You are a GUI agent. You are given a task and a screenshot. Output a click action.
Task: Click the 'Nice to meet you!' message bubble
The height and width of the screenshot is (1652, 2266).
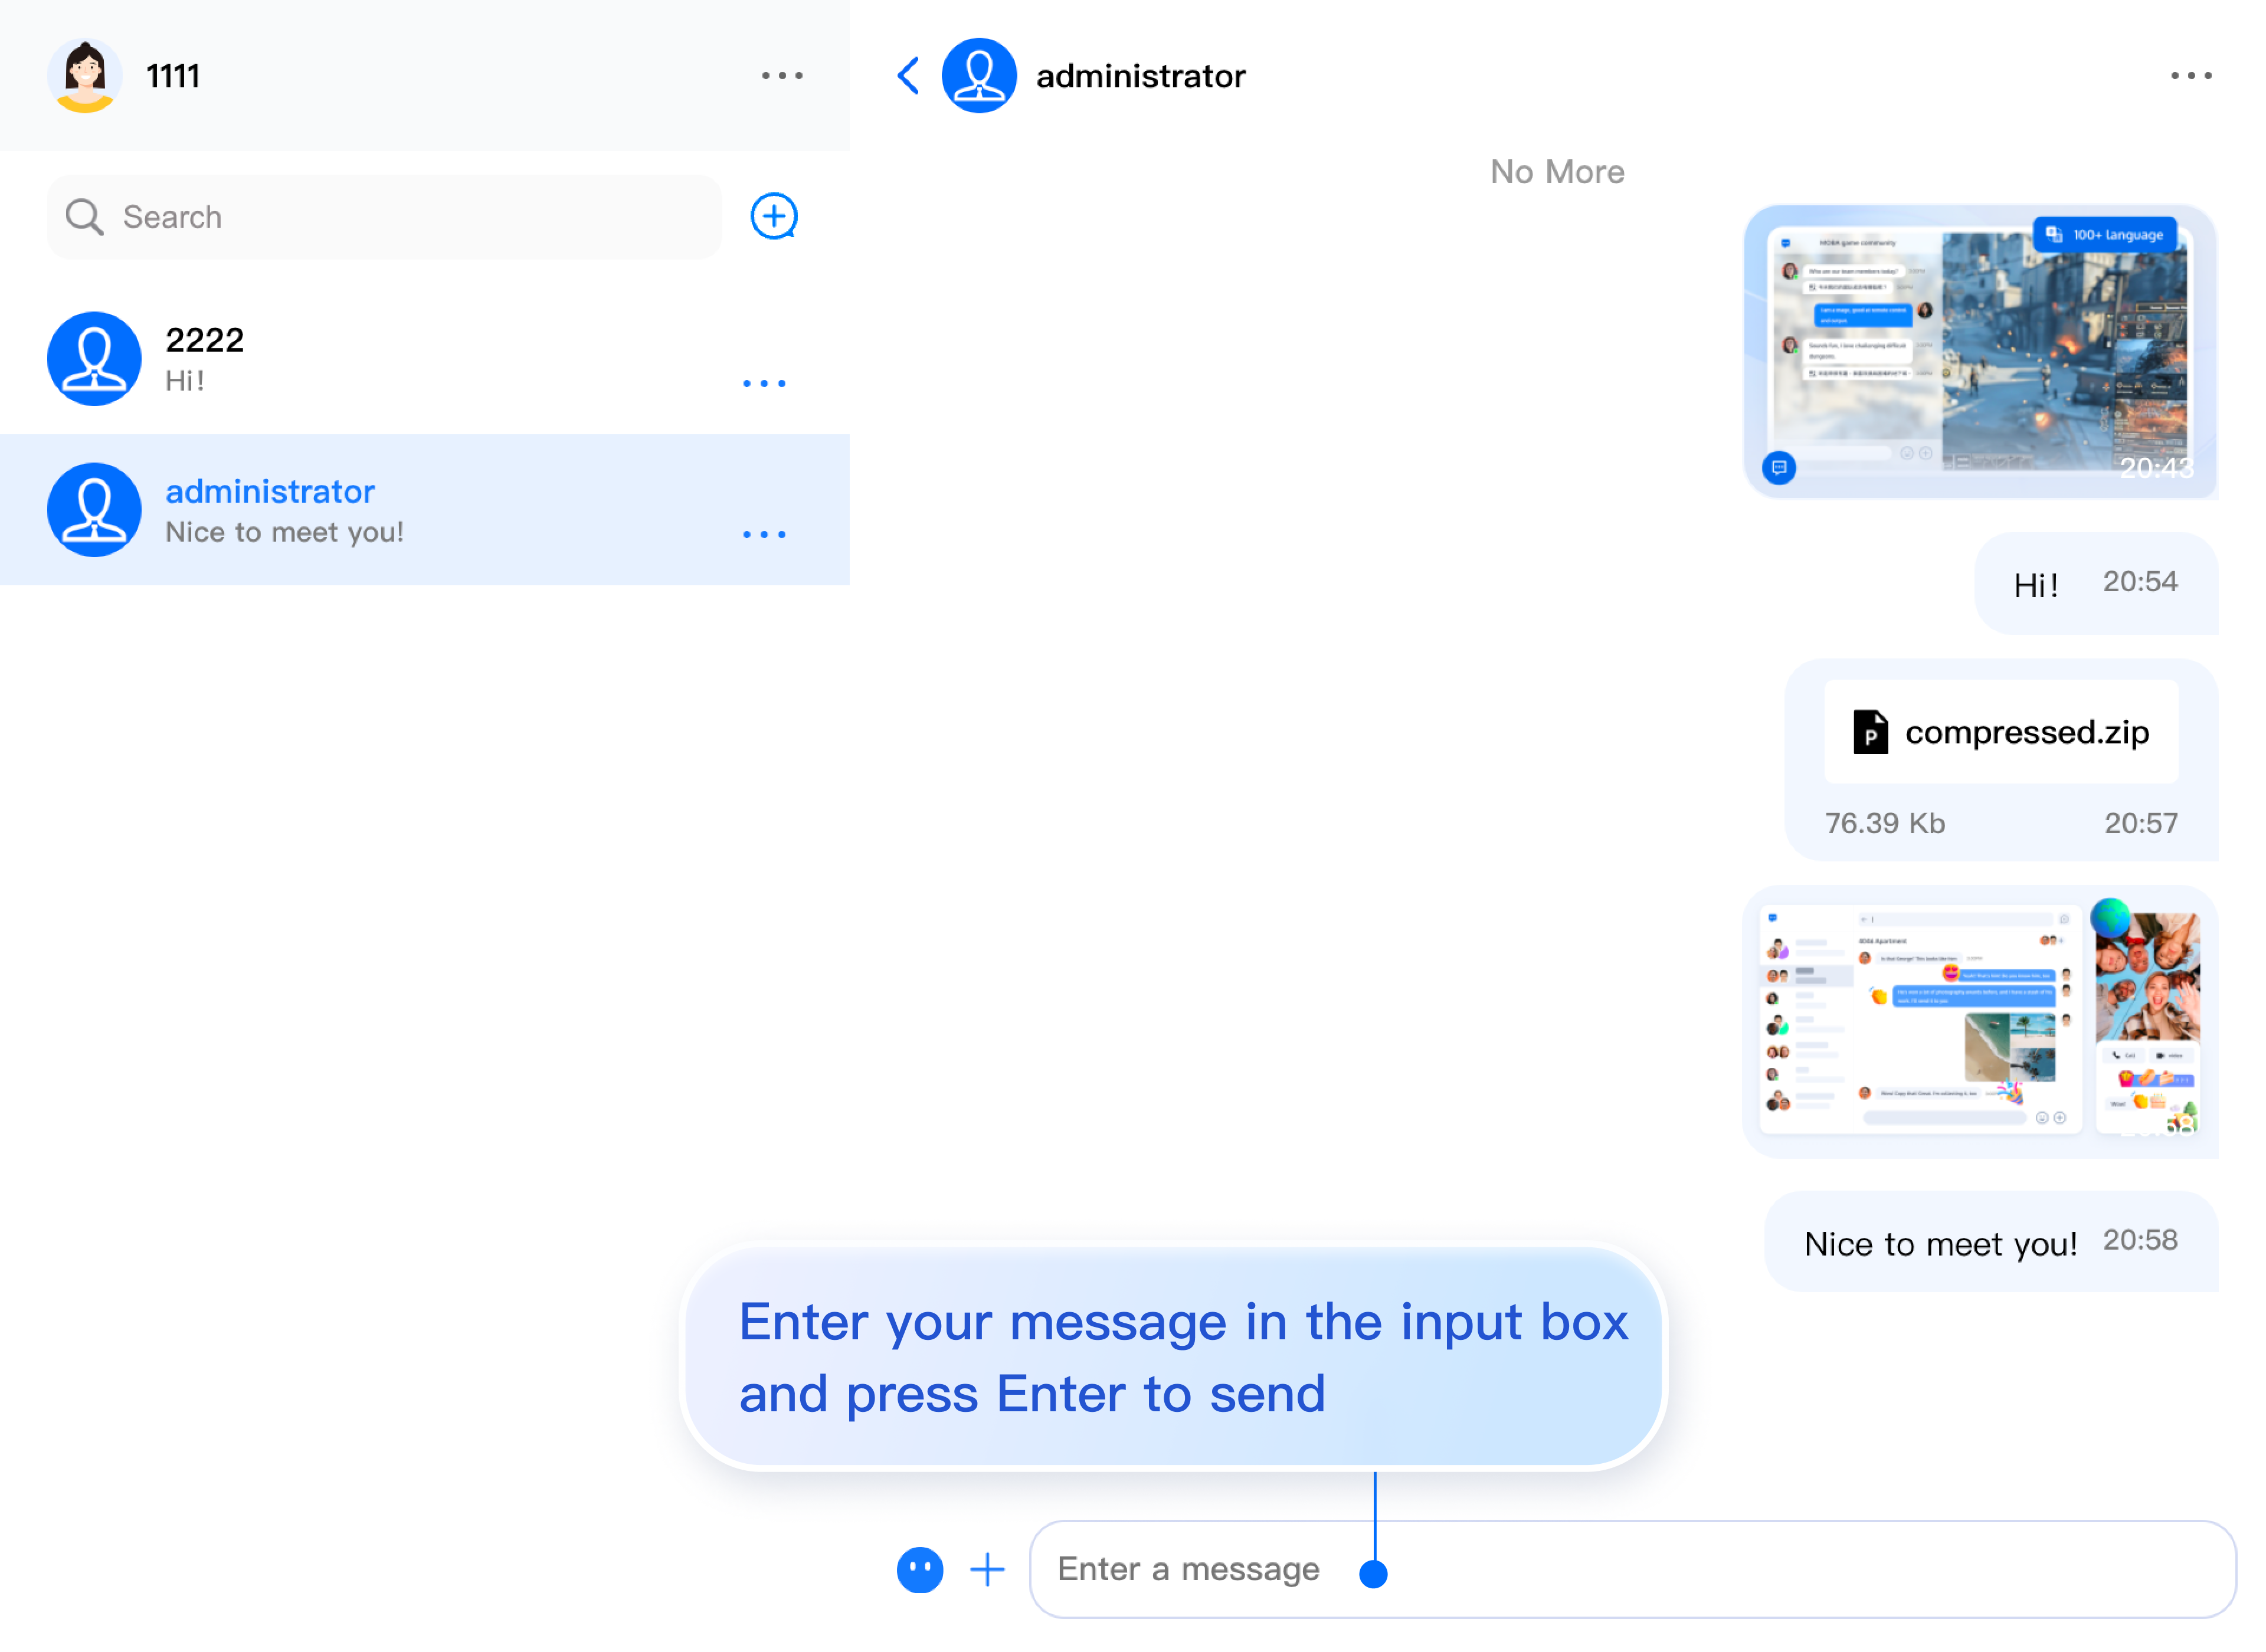point(1991,1242)
